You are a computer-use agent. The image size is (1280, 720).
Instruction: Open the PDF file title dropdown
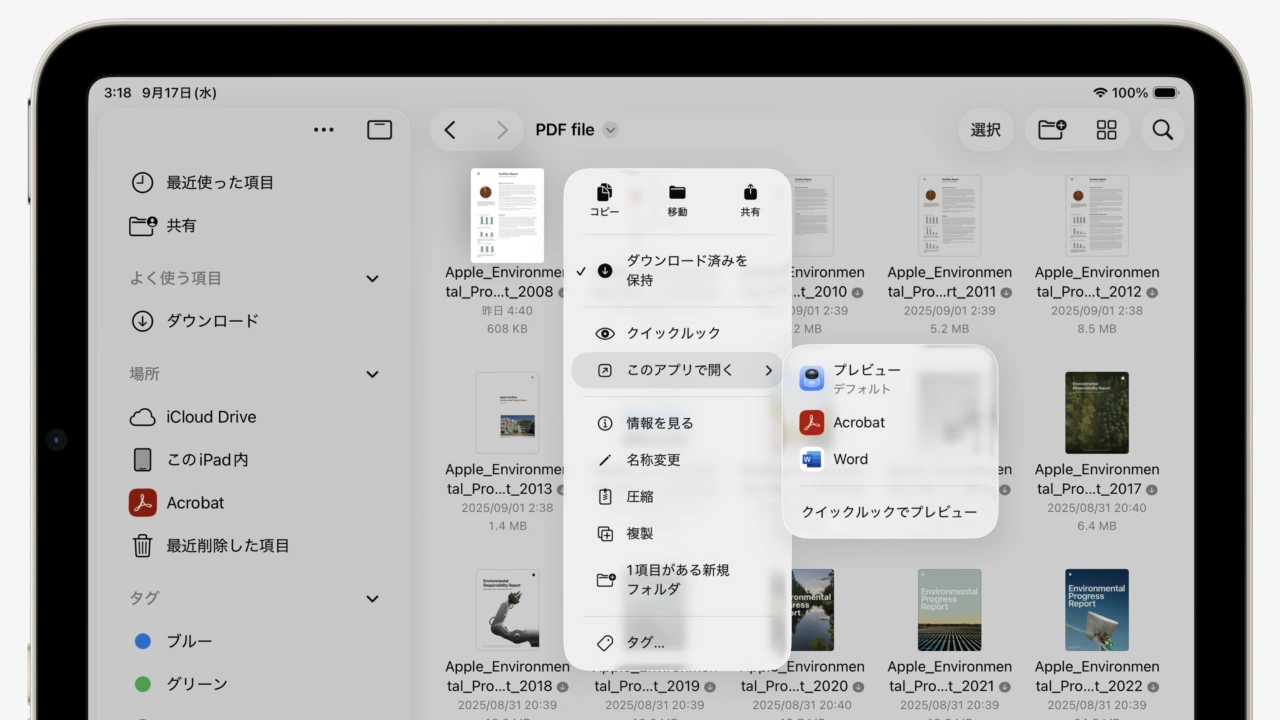click(610, 130)
